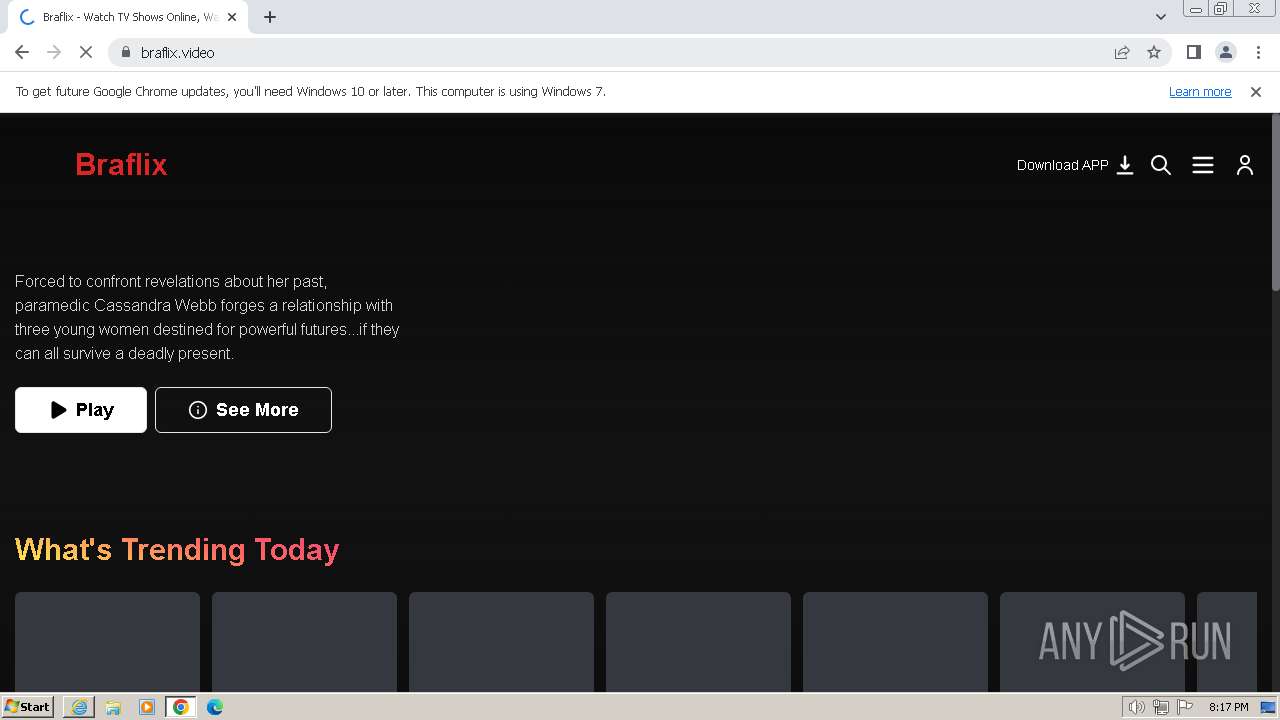The height and width of the screenshot is (720, 1280).
Task: Dismiss the Chrome update notification bar
Action: pyautogui.click(x=1256, y=91)
